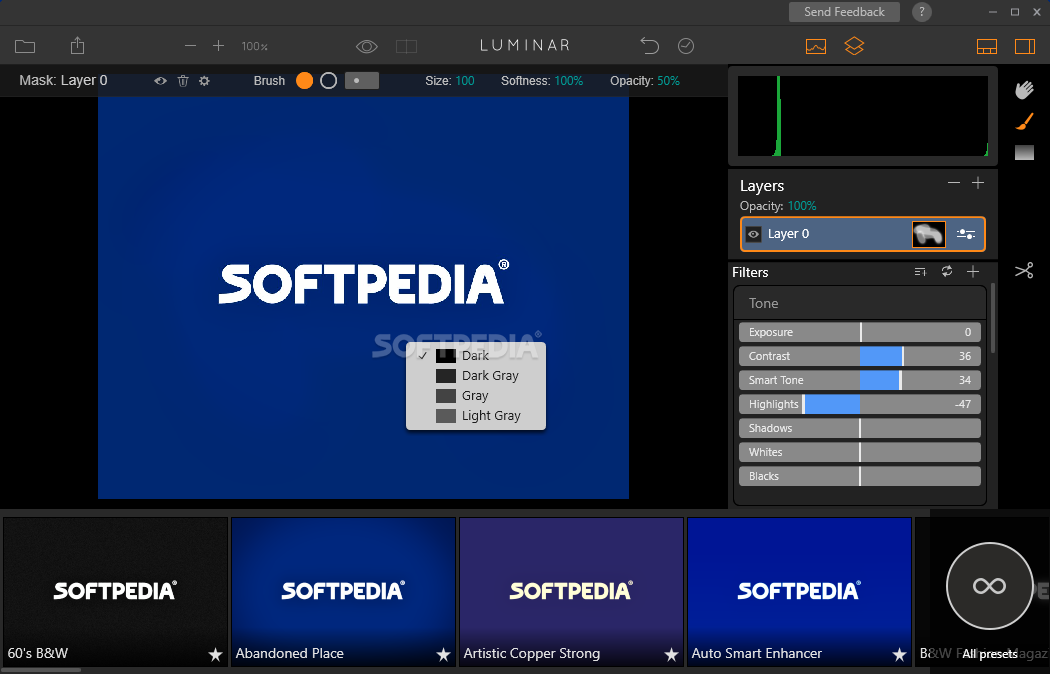Apply the Abandoned Place preset
Viewport: 1050px width, 674px height.
(x=343, y=592)
